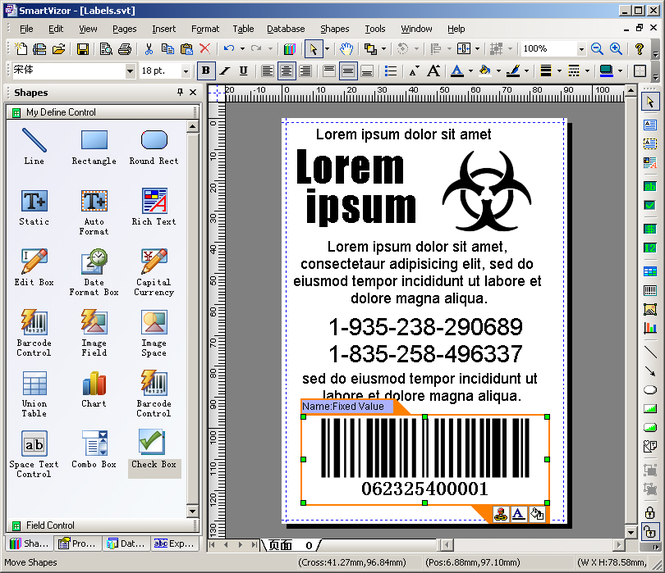Open the Database menu
Image resolution: width=665 pixels, height=573 pixels.
click(286, 29)
